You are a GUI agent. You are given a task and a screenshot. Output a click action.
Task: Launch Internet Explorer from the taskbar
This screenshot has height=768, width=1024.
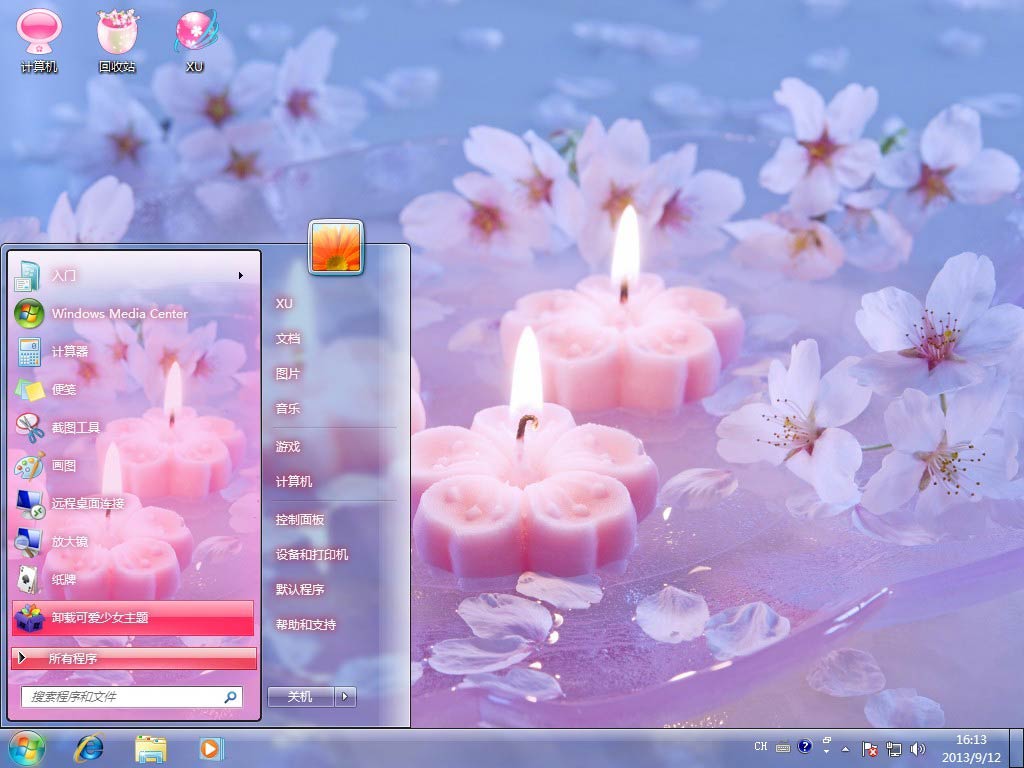coord(89,747)
